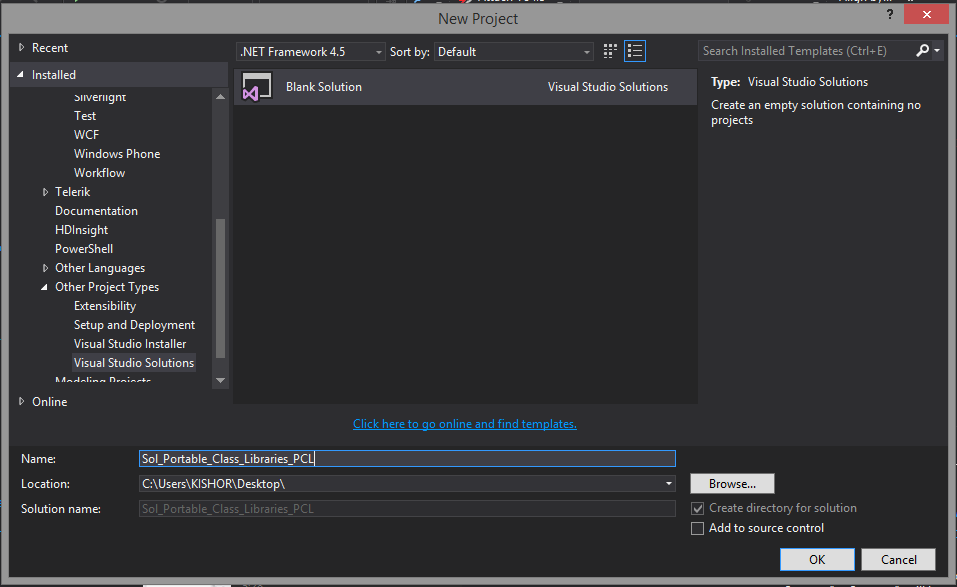Click the Blank Solution template icon
Viewport: 957px width, 587px height.
pos(257,87)
